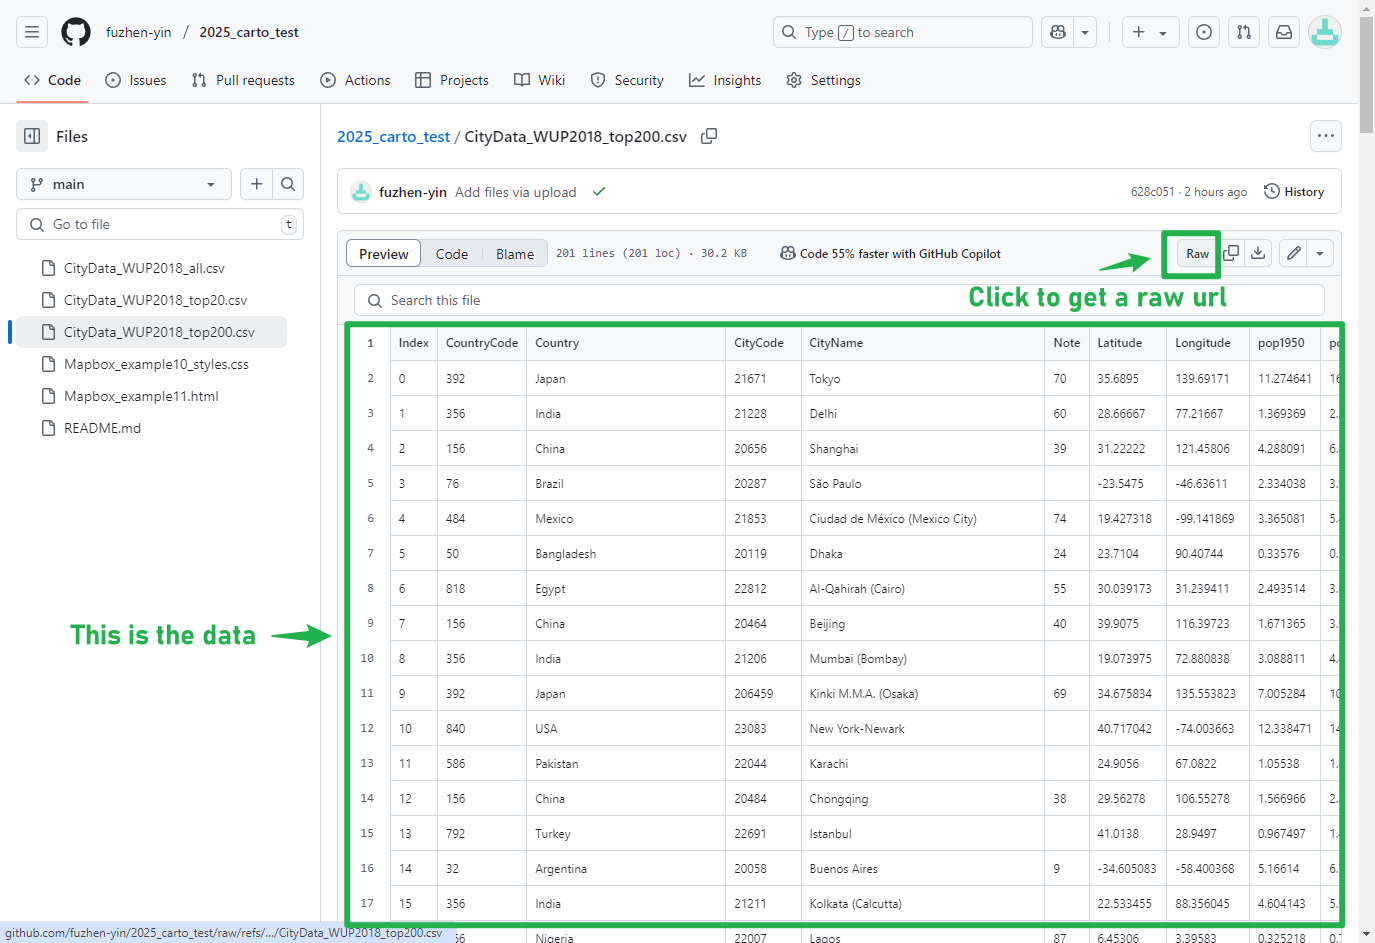Copy the file path icon
Viewport: 1375px width, 943px height.
coord(709,136)
